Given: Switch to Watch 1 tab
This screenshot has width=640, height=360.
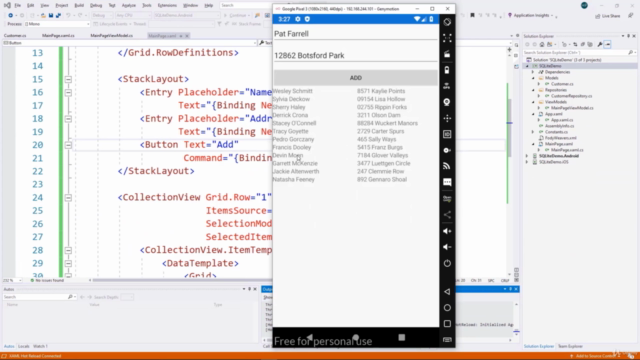Looking at the screenshot, I should pyautogui.click(x=40, y=346).
